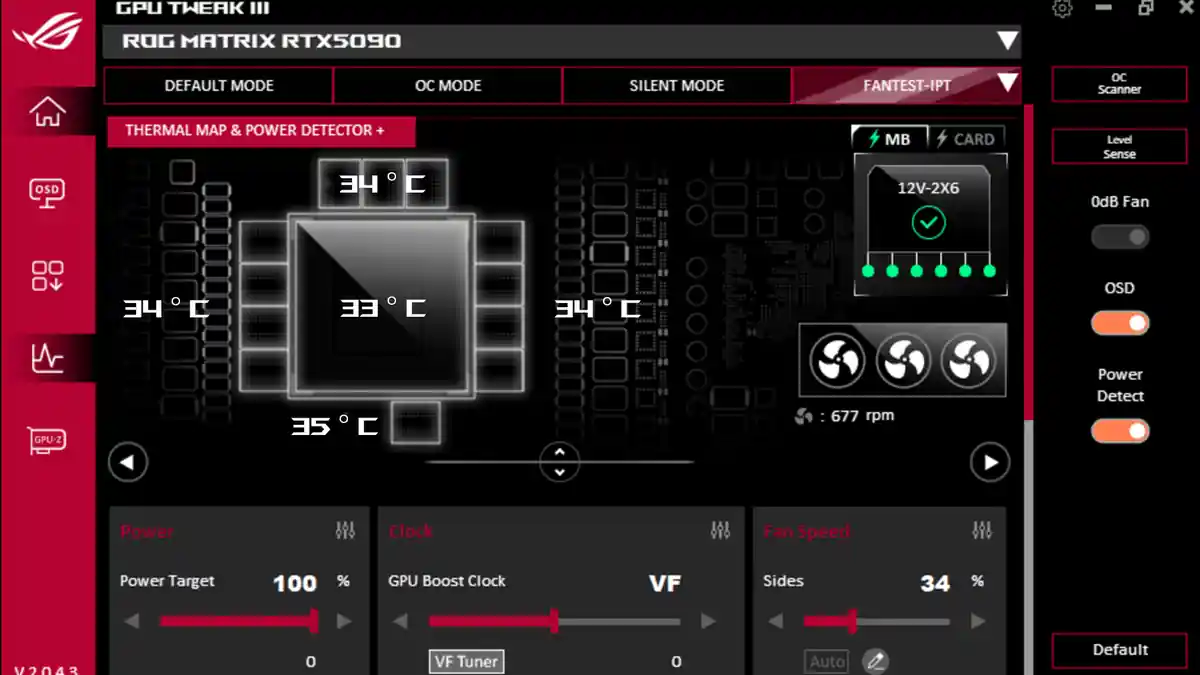Open the OSD panel from the sidebar
This screenshot has height=675, width=1200.
tap(47, 193)
